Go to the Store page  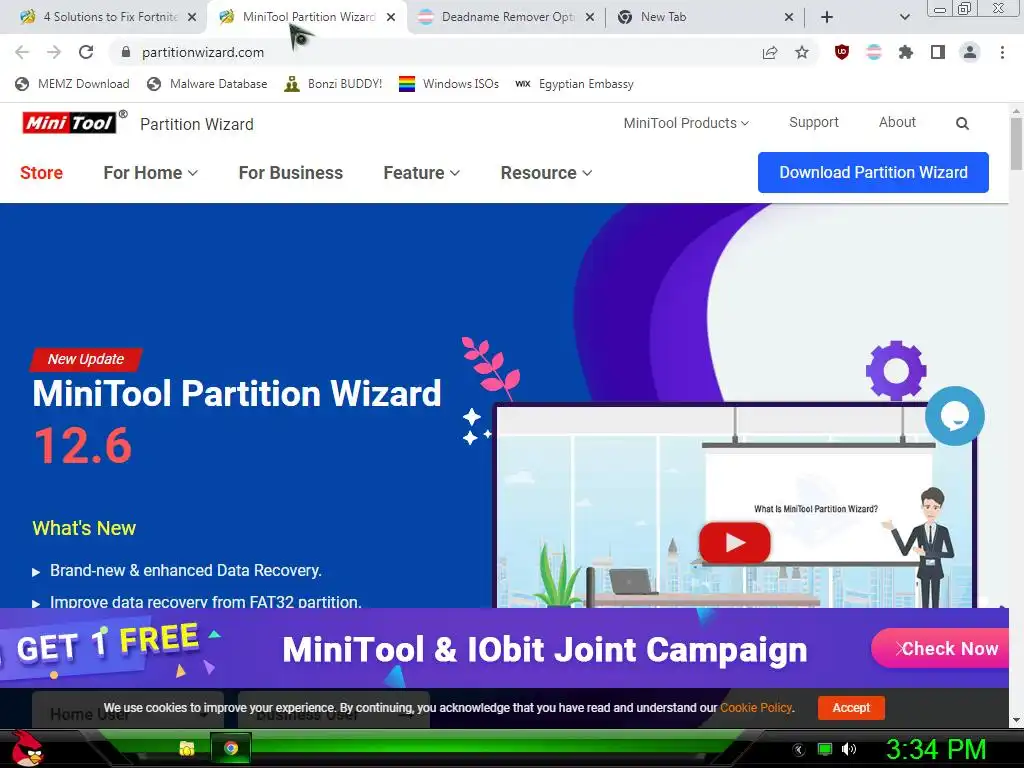pos(41,172)
